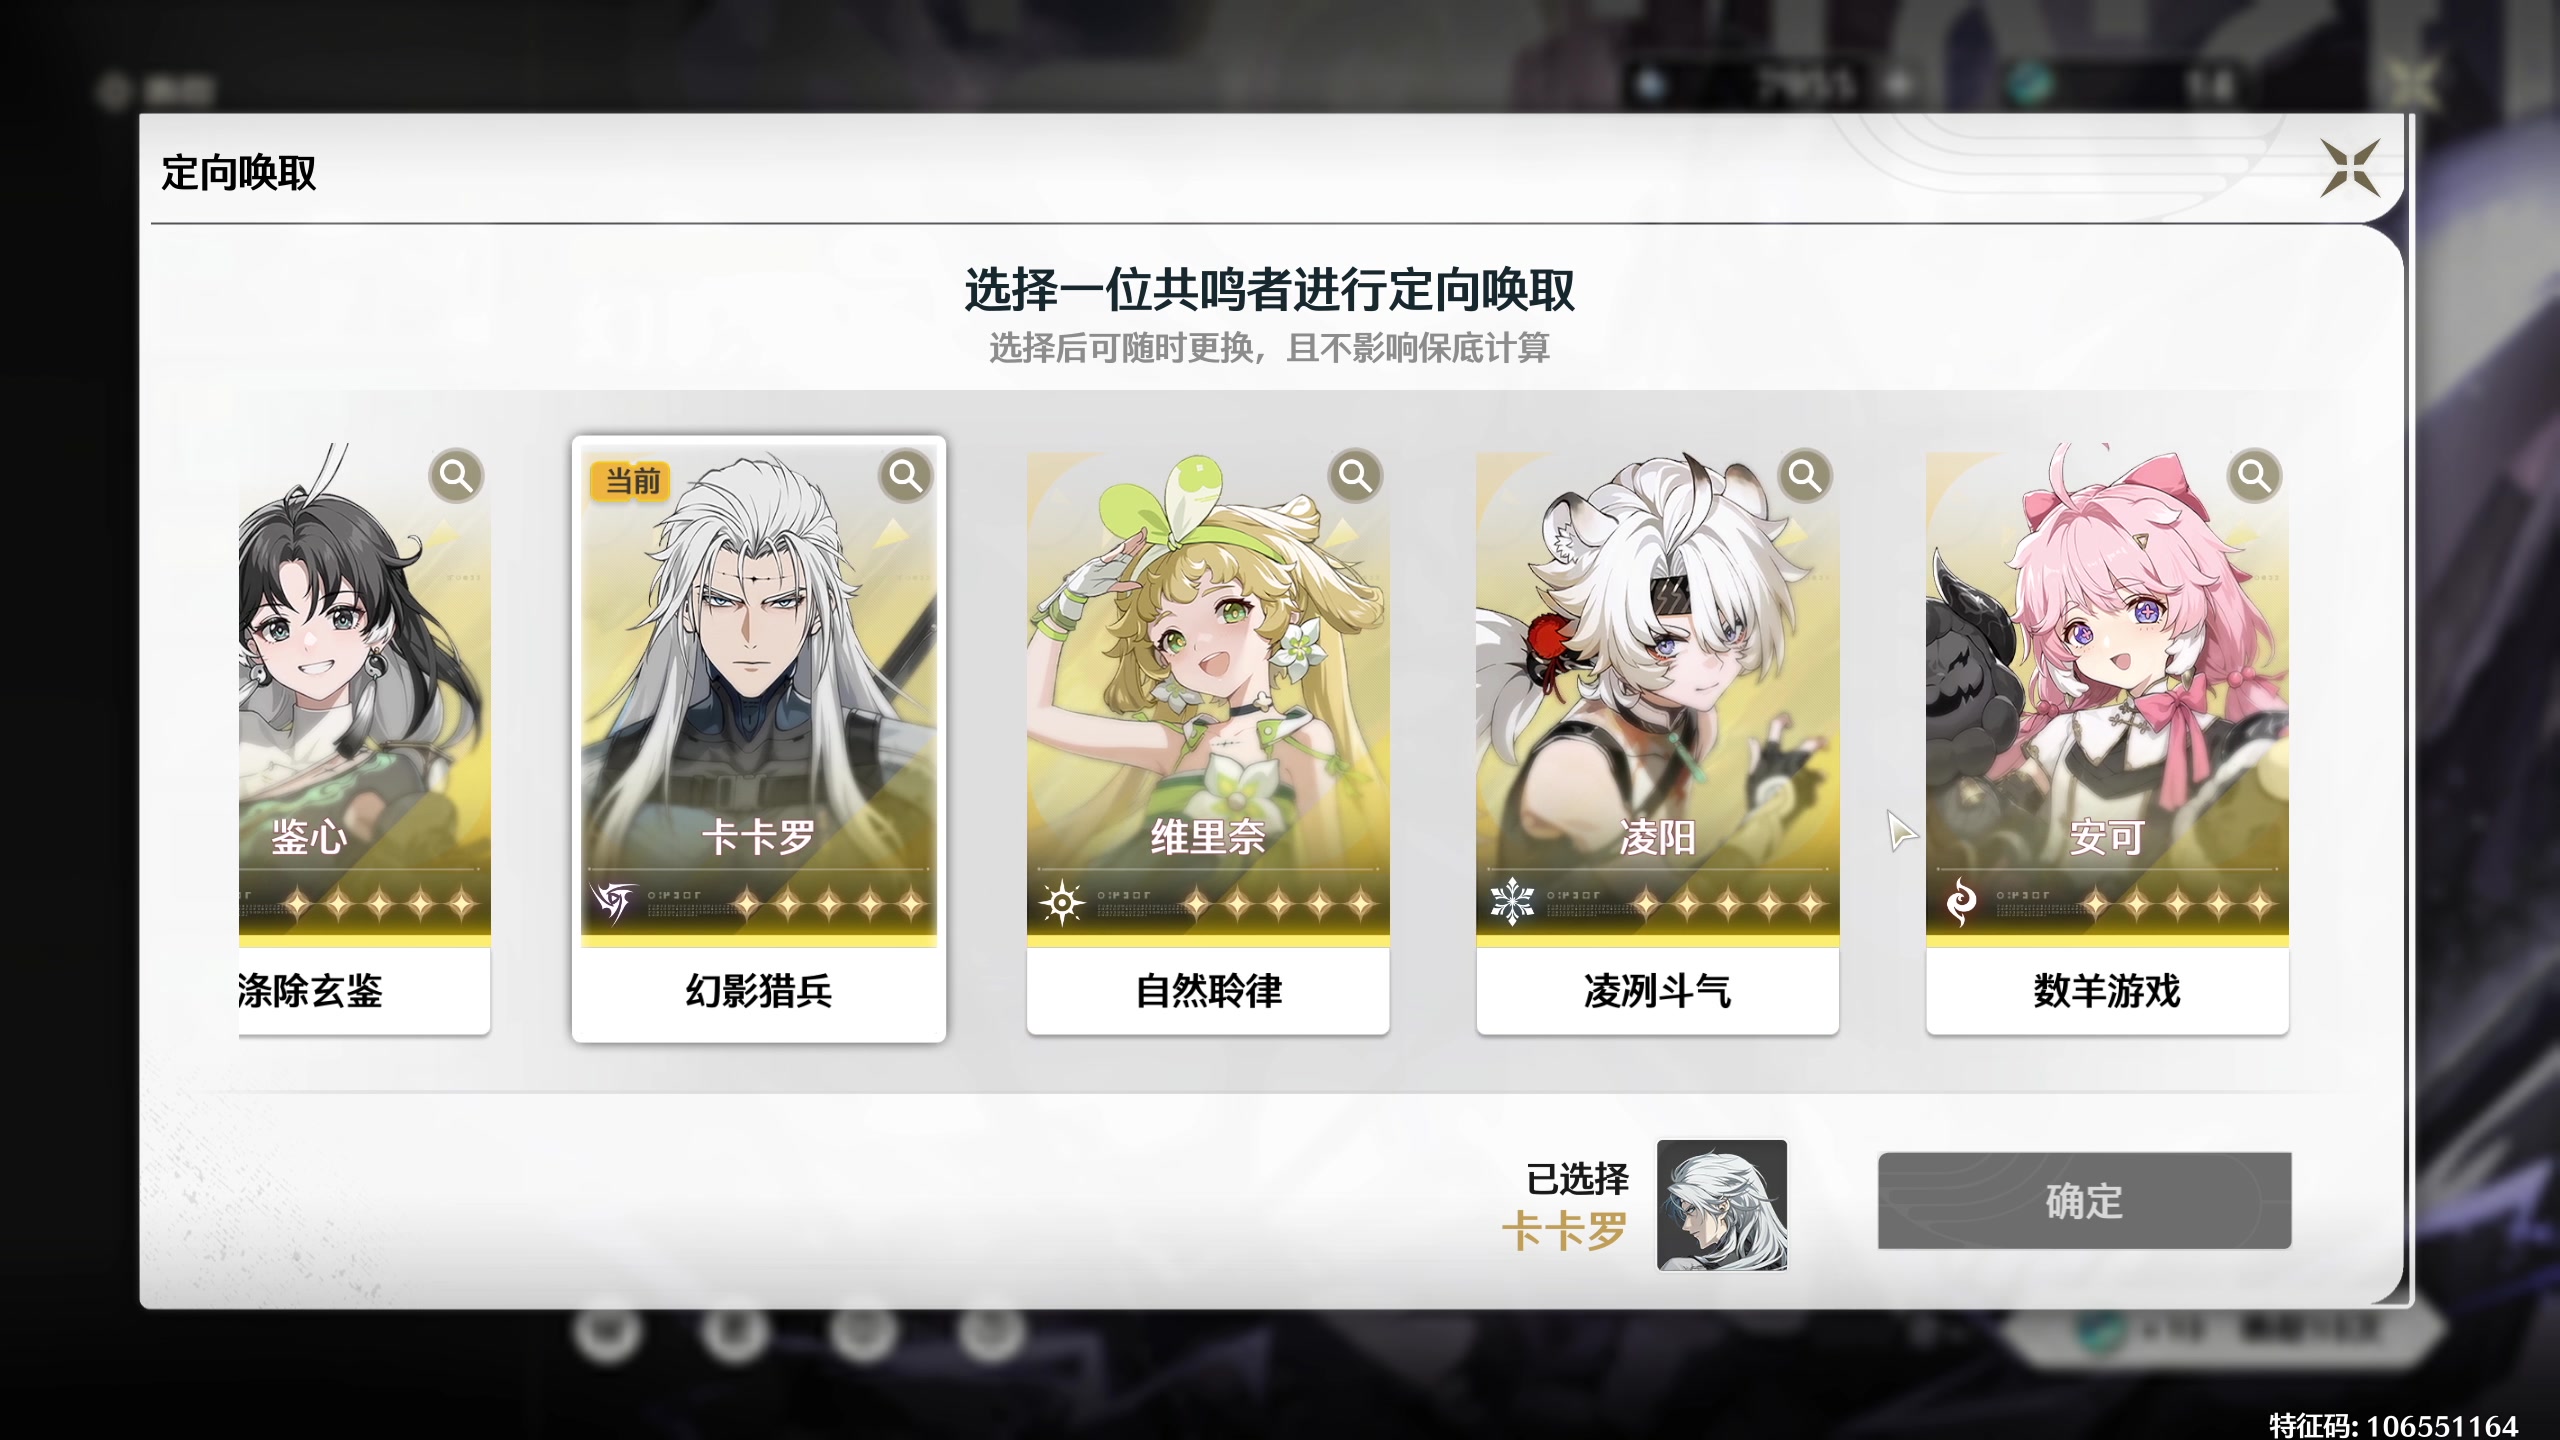This screenshot has width=2560, height=1440.
Task: Click 维里奈's spectro element icon
Action: coord(1062,903)
